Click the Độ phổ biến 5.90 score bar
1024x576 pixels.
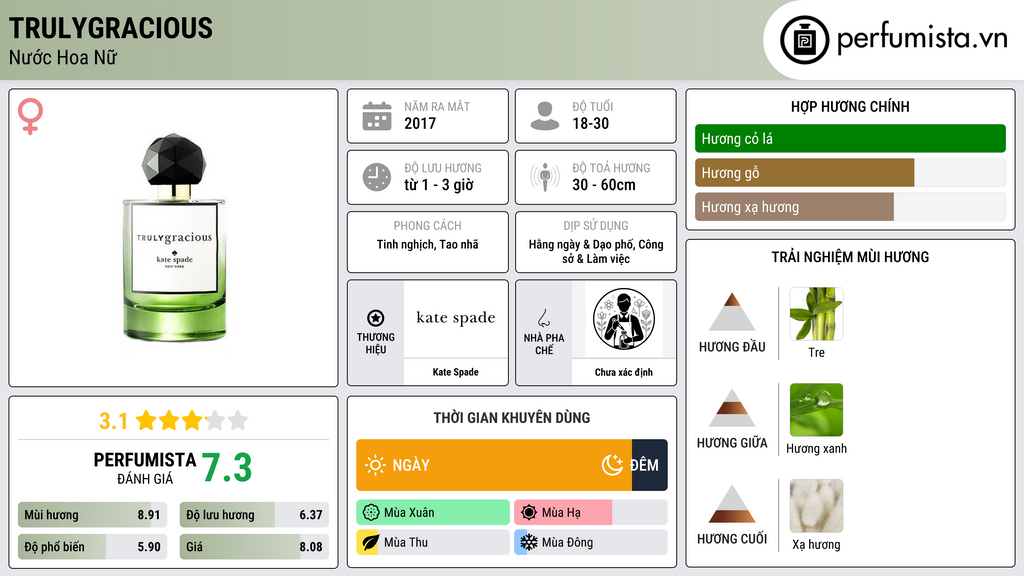(x=92, y=547)
